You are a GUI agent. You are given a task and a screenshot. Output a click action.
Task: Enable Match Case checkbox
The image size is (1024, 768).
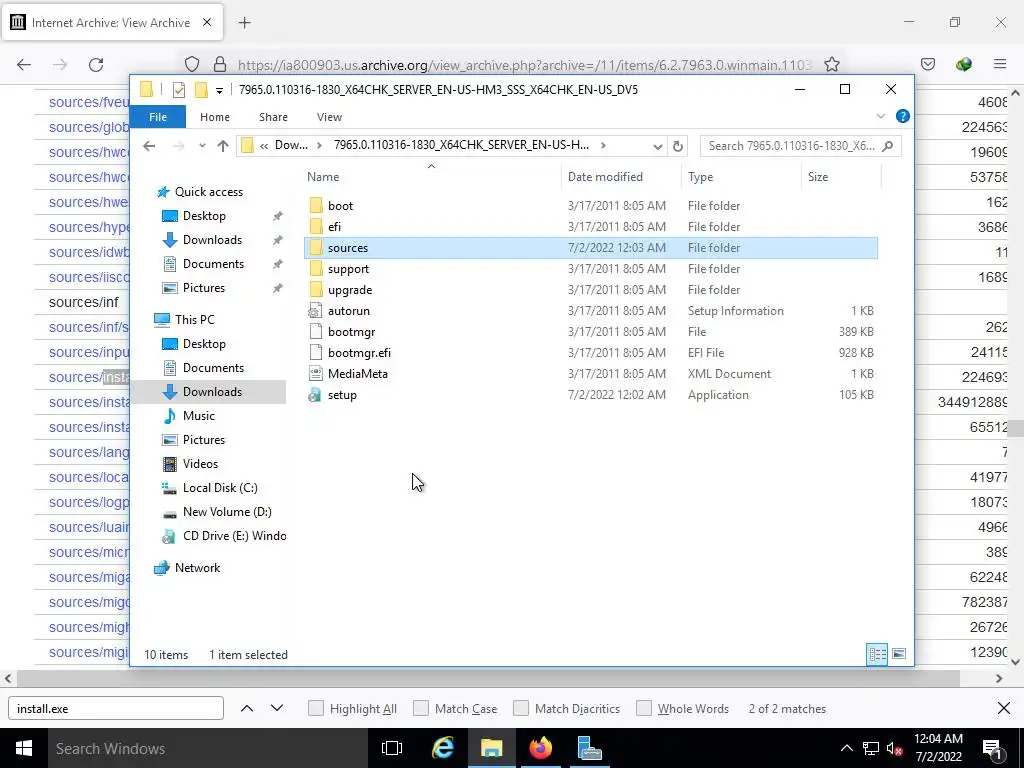point(421,708)
